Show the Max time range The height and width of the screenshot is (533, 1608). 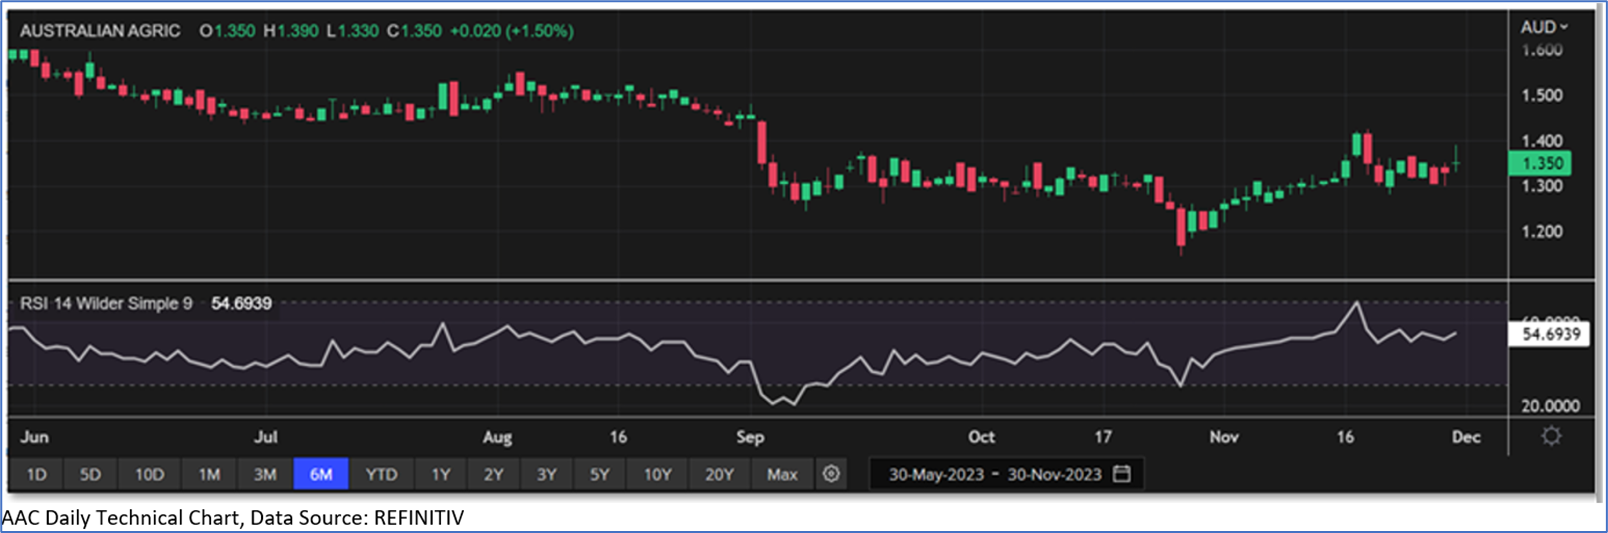tap(782, 474)
